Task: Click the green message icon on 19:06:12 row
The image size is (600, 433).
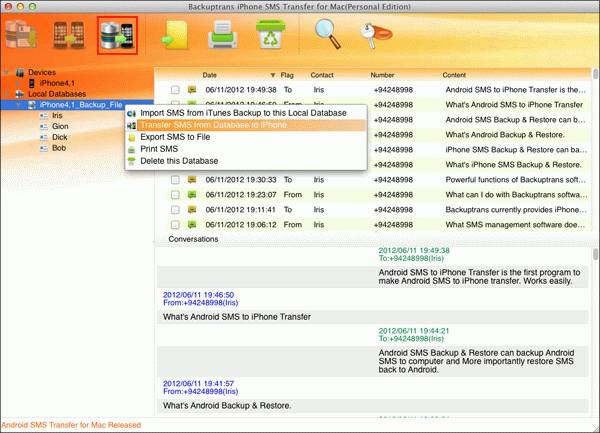Action: tap(192, 225)
